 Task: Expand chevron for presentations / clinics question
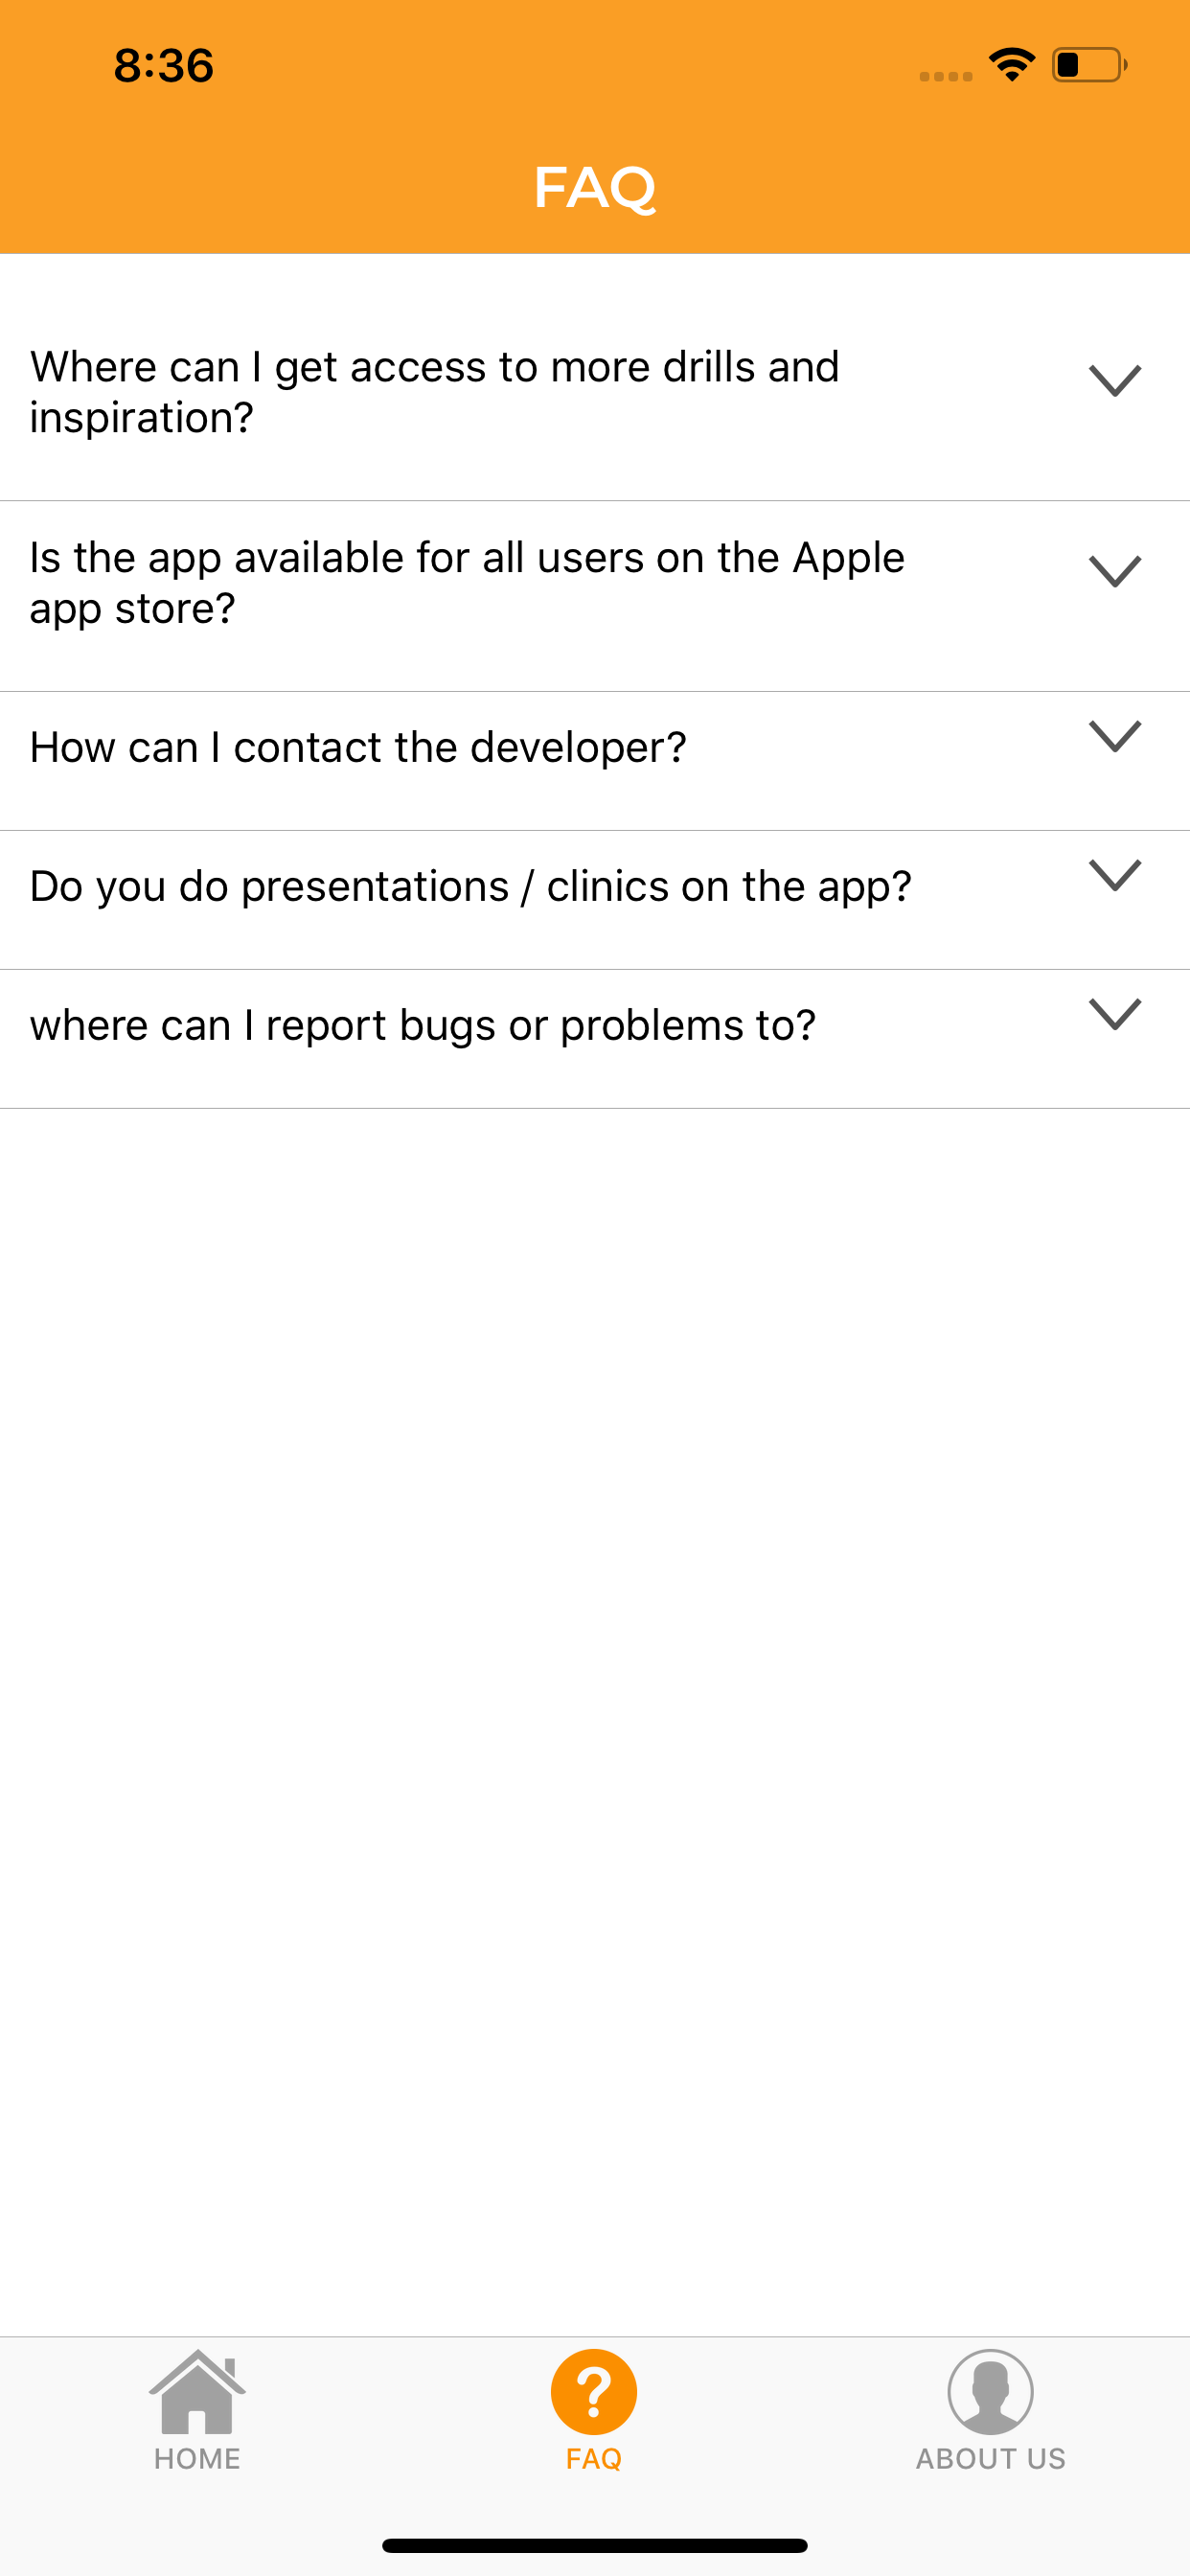1114,876
